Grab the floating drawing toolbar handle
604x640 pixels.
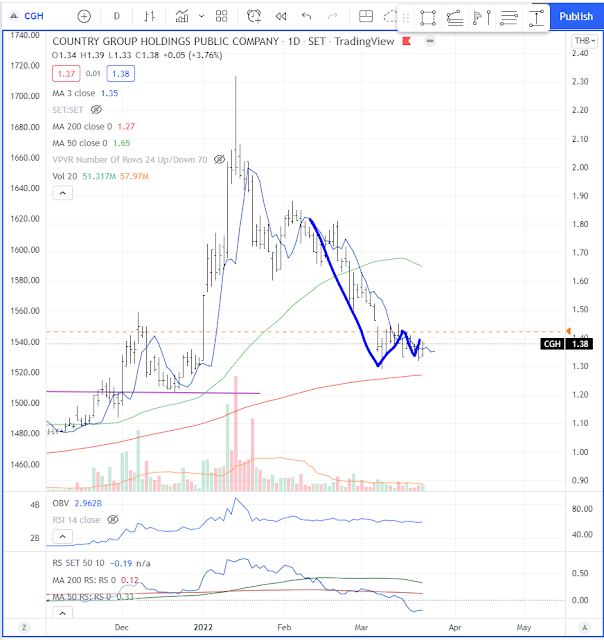click(x=406, y=18)
